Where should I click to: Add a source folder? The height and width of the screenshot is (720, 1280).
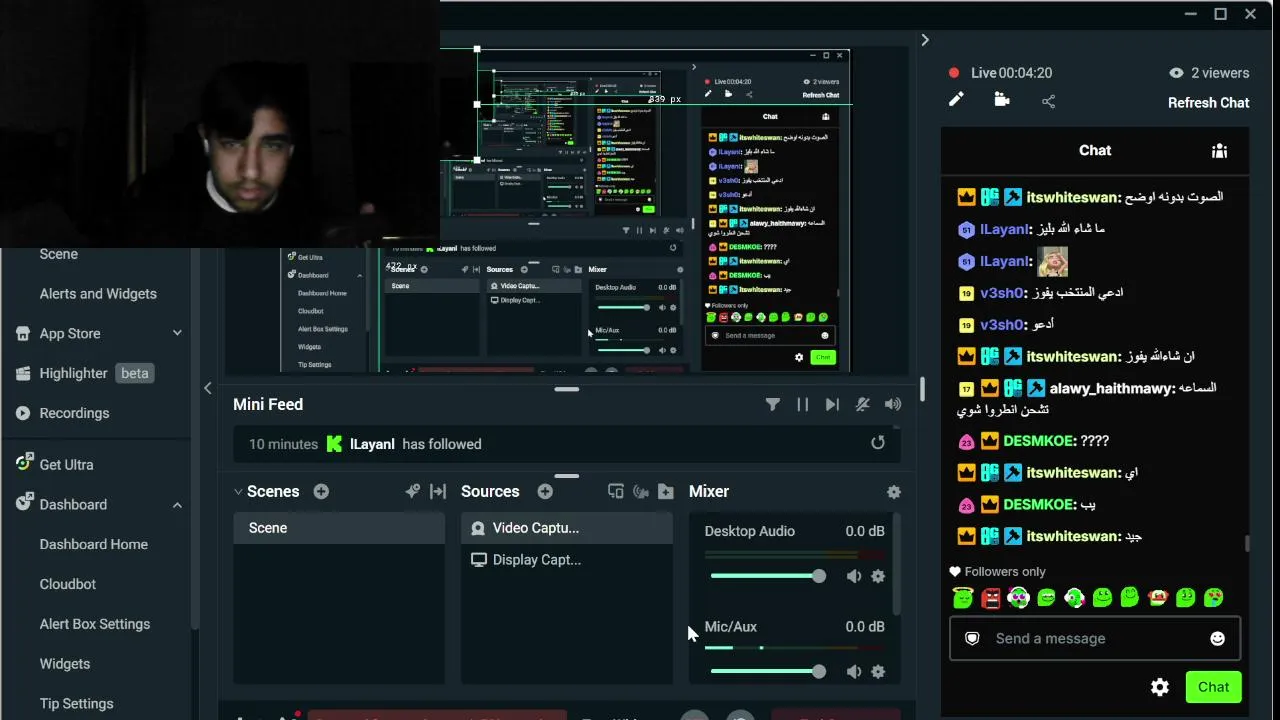(666, 491)
